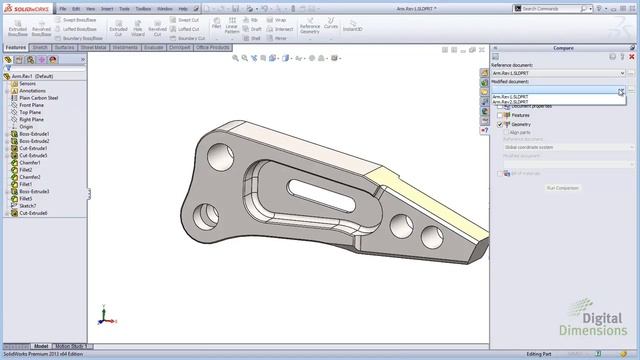The height and width of the screenshot is (360, 640).
Task: Switch to the Motion Study 1 tab
Action: point(71,346)
